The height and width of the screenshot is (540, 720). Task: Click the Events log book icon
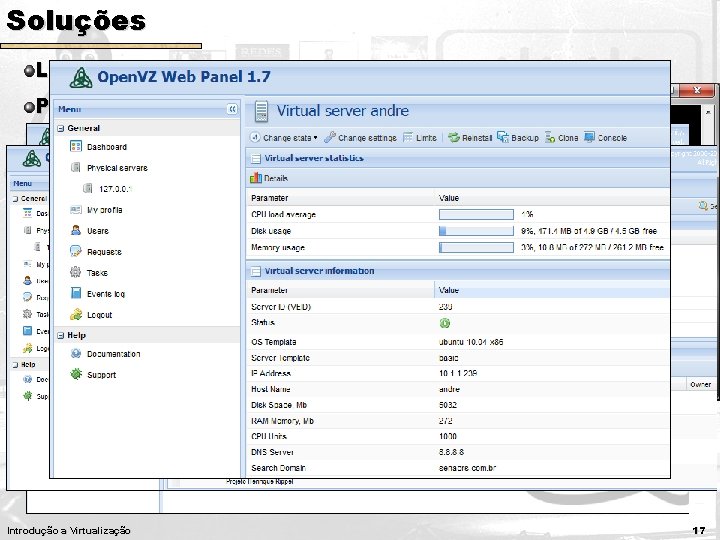(76, 293)
